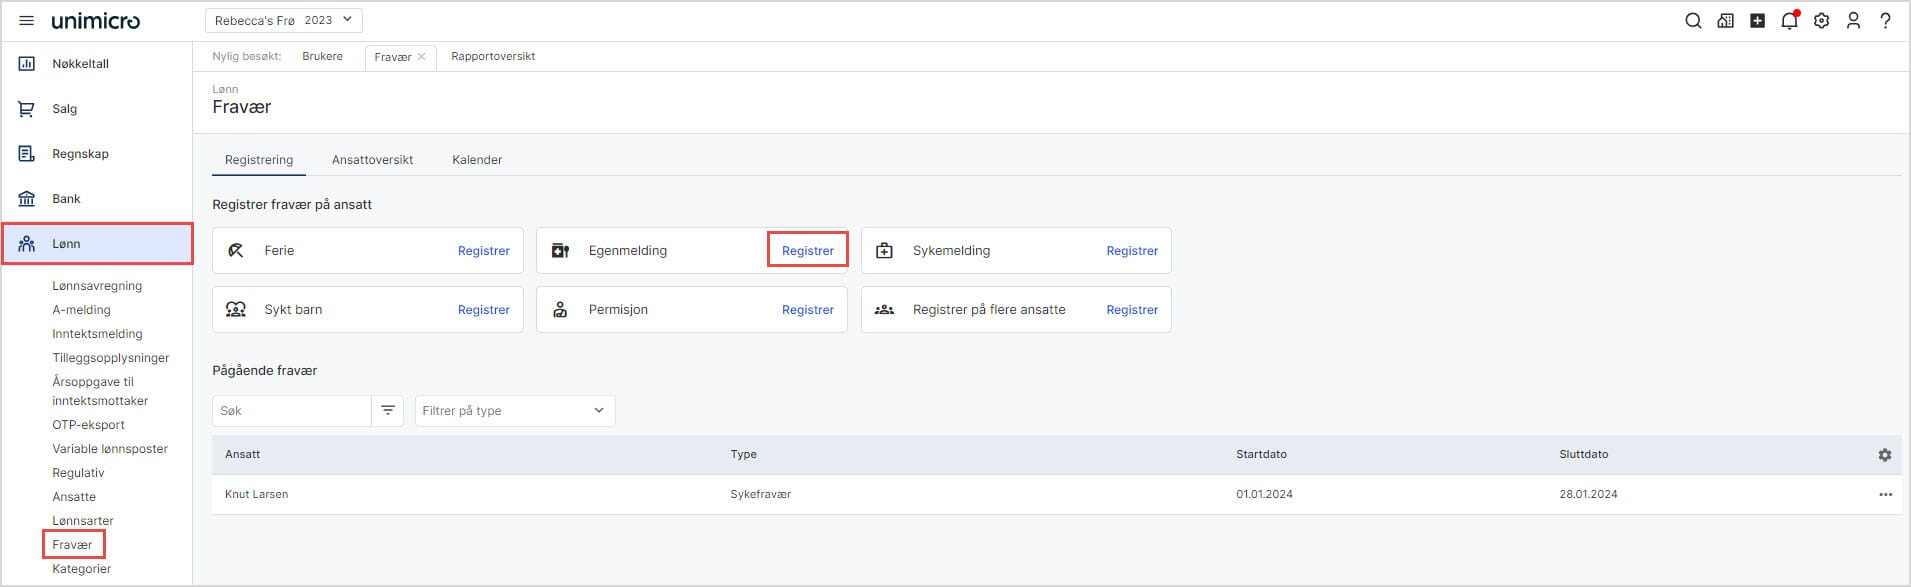Viewport: 1911px width, 587px height.
Task: Open the settings gear in top bar
Action: click(x=1821, y=21)
